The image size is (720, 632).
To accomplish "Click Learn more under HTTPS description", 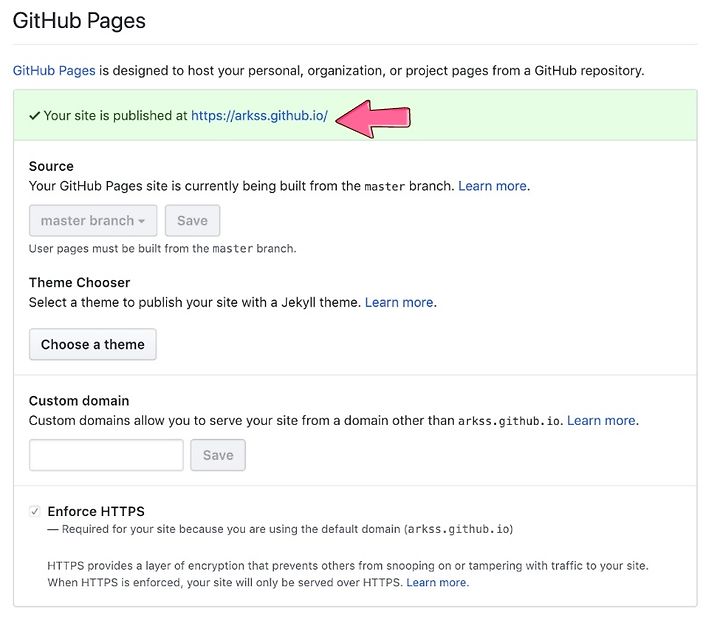I will point(437,582).
